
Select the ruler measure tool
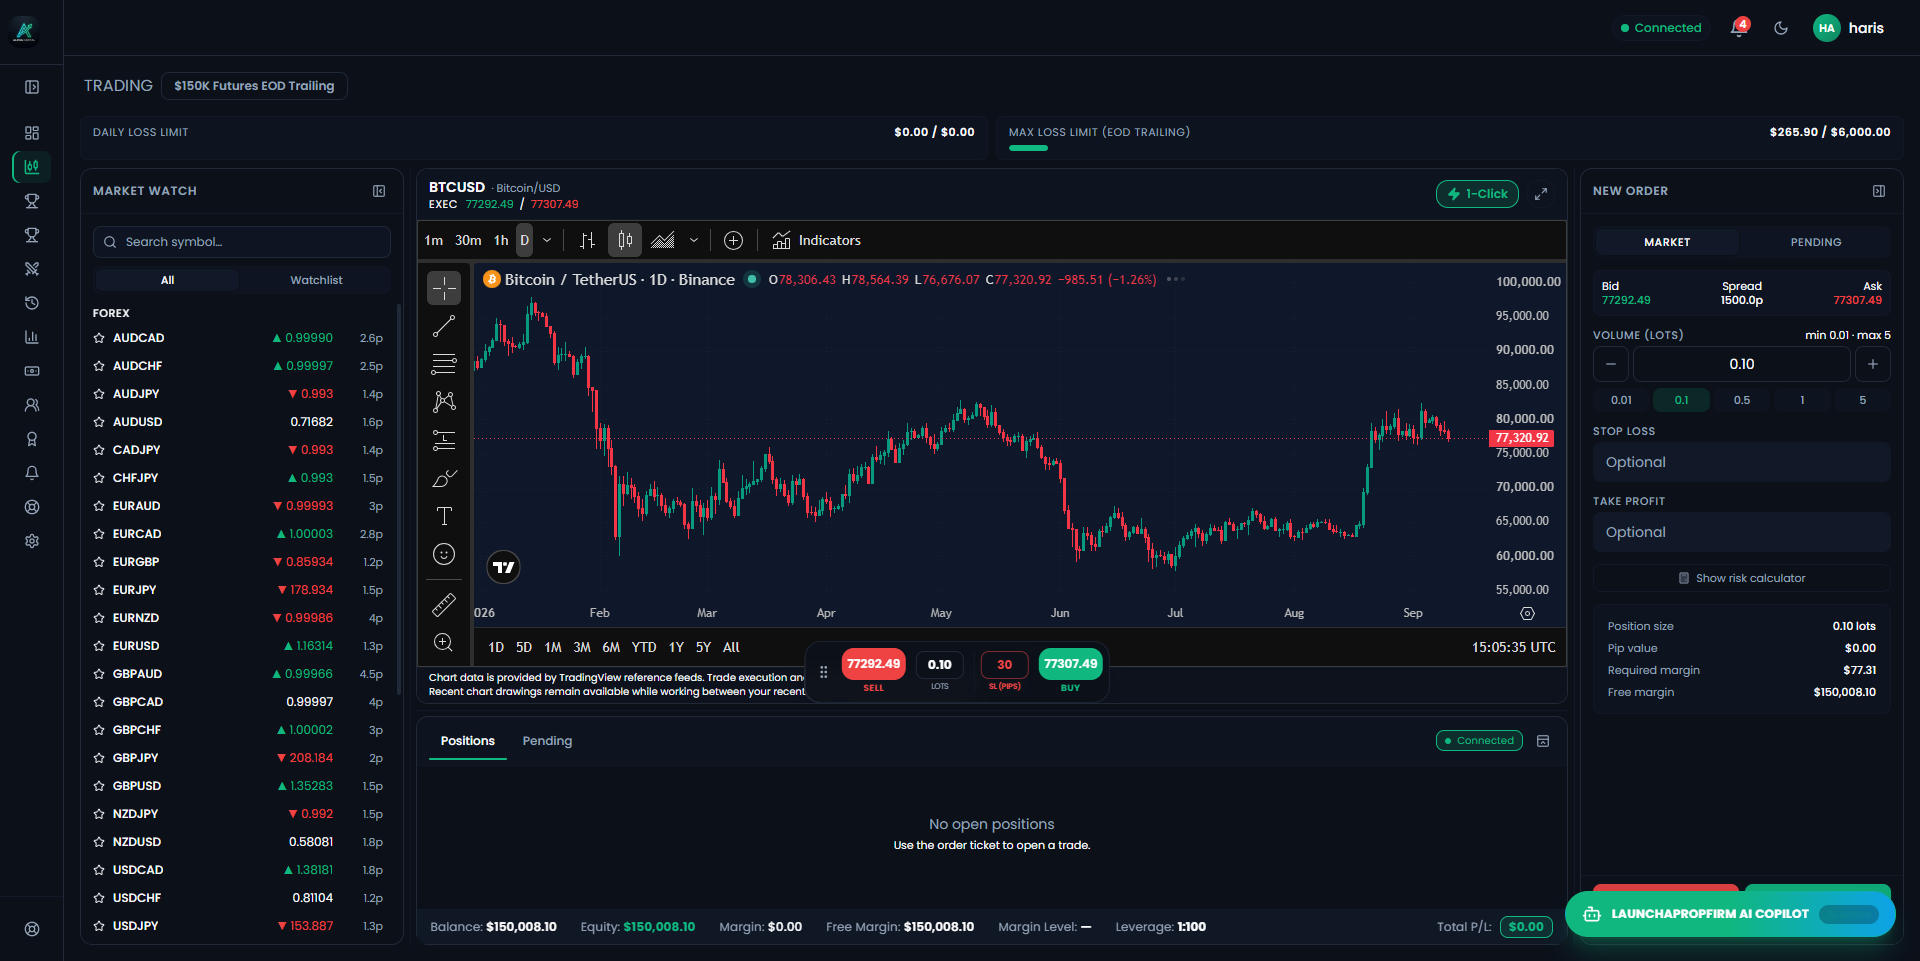click(444, 605)
